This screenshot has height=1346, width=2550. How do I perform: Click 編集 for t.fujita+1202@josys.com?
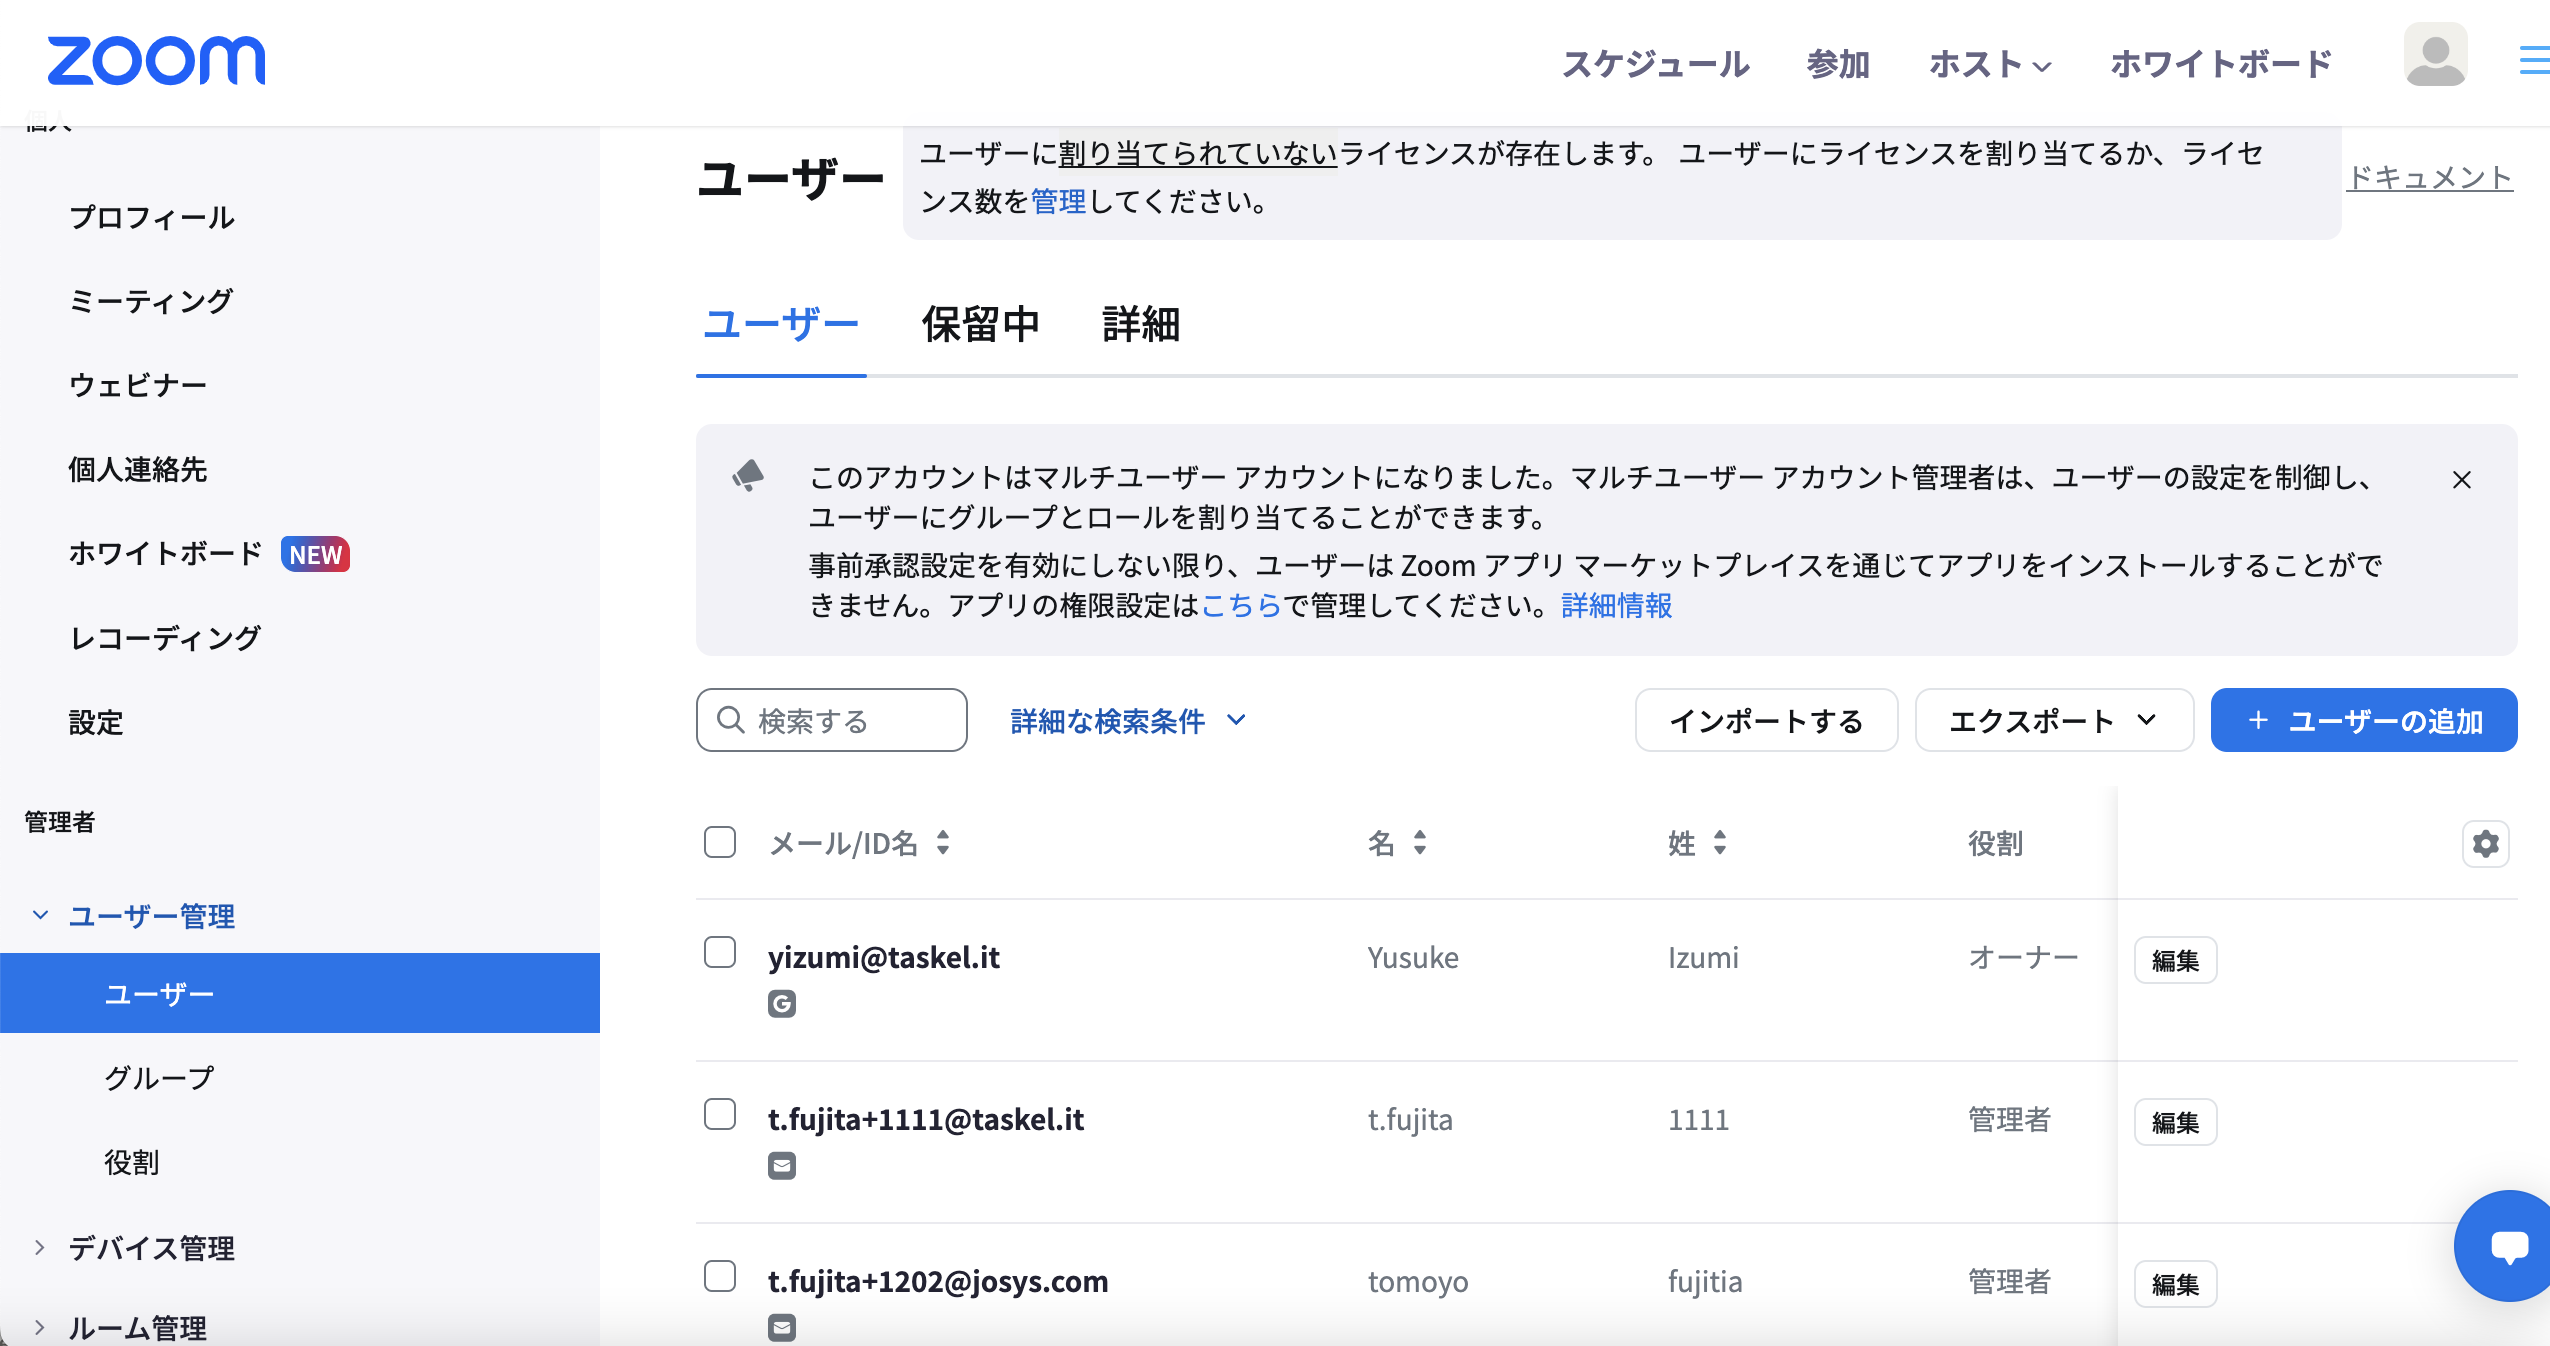(x=2175, y=1284)
